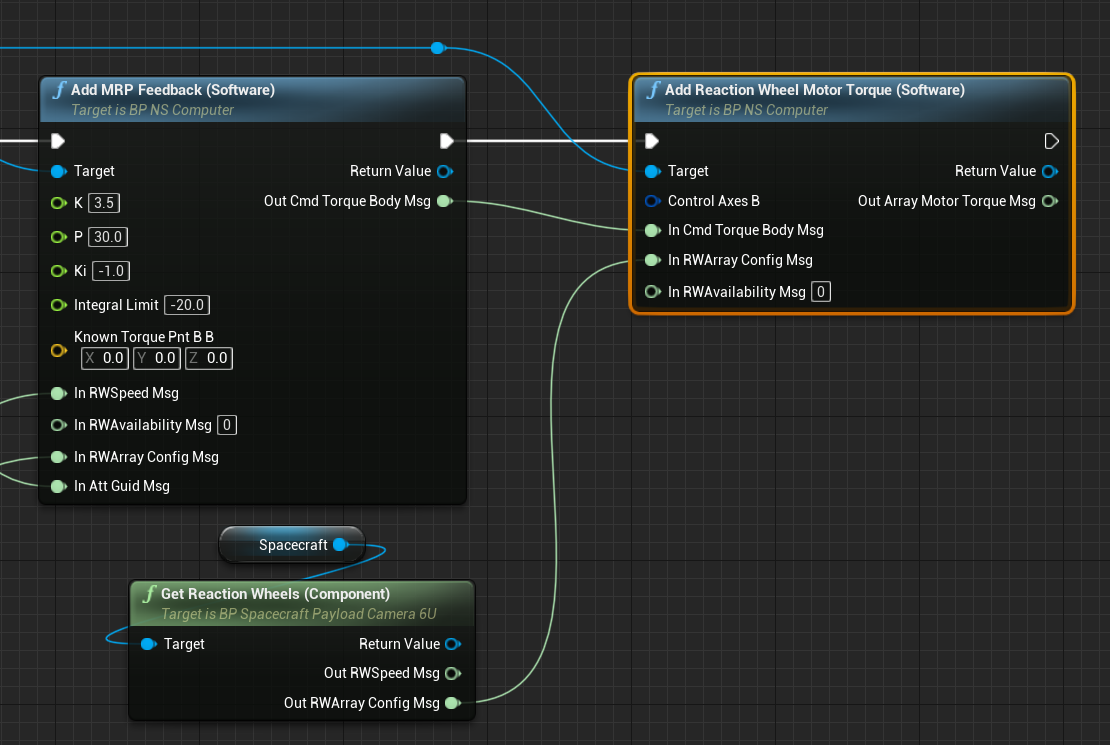Click the Out Array Motor Torque Msg pin

[x=1049, y=201]
